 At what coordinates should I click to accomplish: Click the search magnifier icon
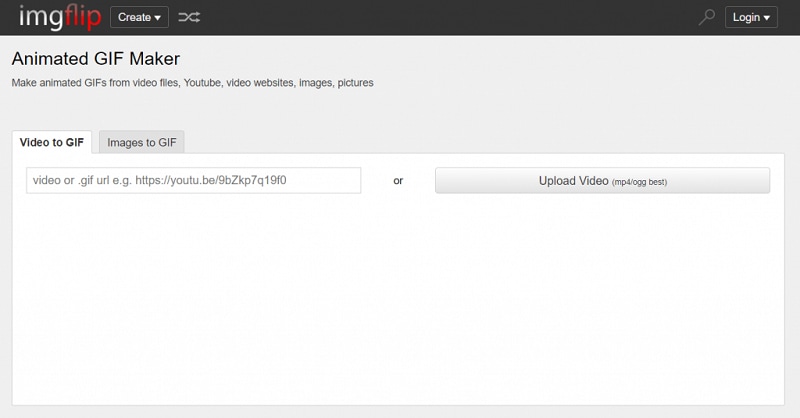click(707, 17)
